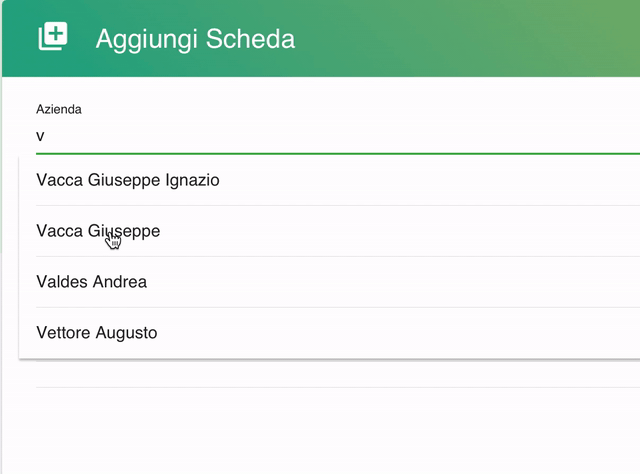Screen dimensions: 640x474
Task: Click the "Aggiungi Scheda" header title
Action: pos(195,39)
